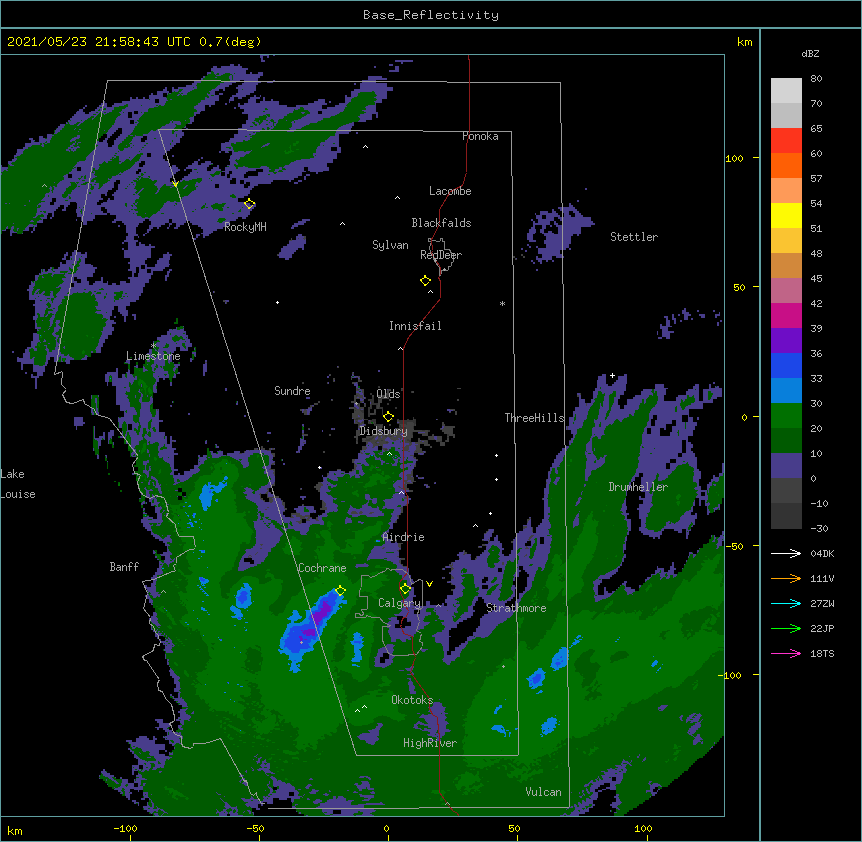Image resolution: width=862 pixels, height=842 pixels.
Task: Click white plus marker north of Drumheller
Action: coord(612,376)
